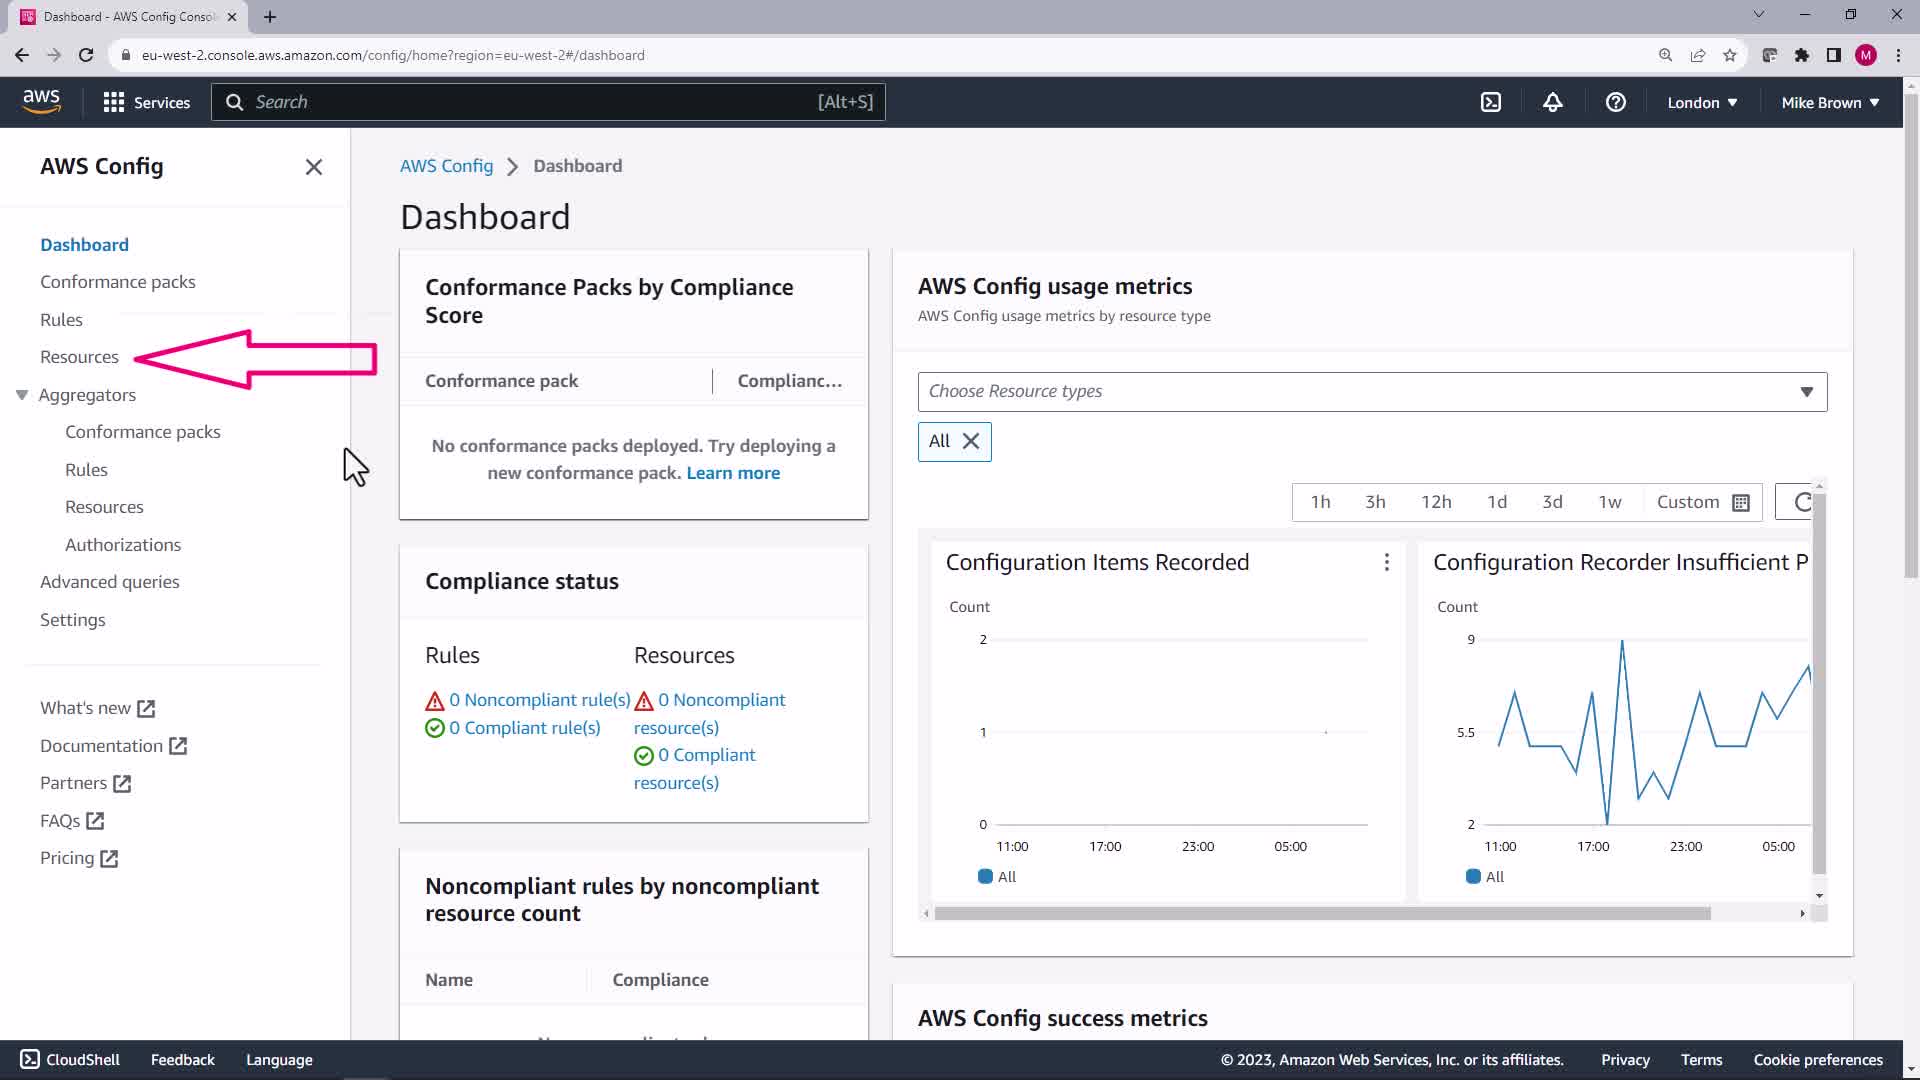Remove the All resource type filter
This screenshot has height=1080, width=1920.
[970, 441]
